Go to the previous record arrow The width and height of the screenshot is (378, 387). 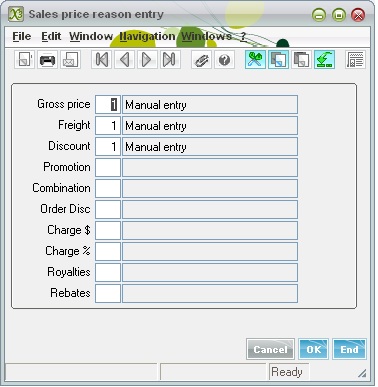click(x=124, y=60)
